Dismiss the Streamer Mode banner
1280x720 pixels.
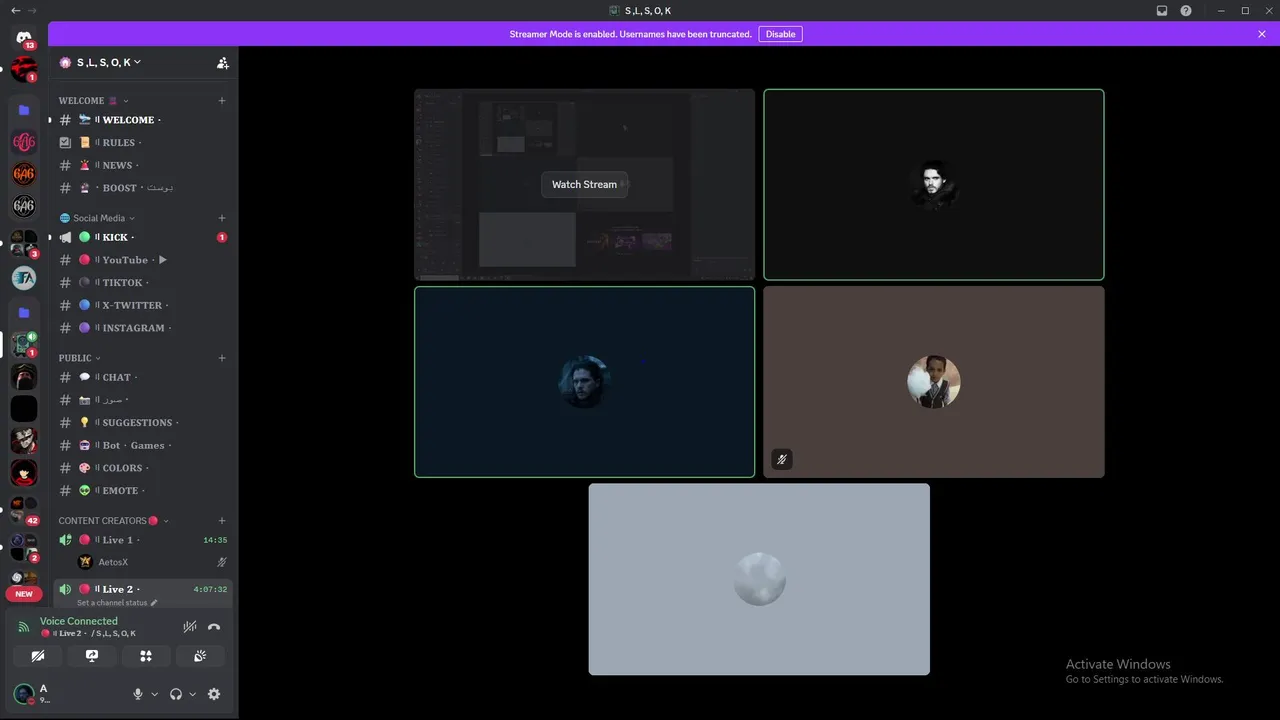pos(1262,34)
